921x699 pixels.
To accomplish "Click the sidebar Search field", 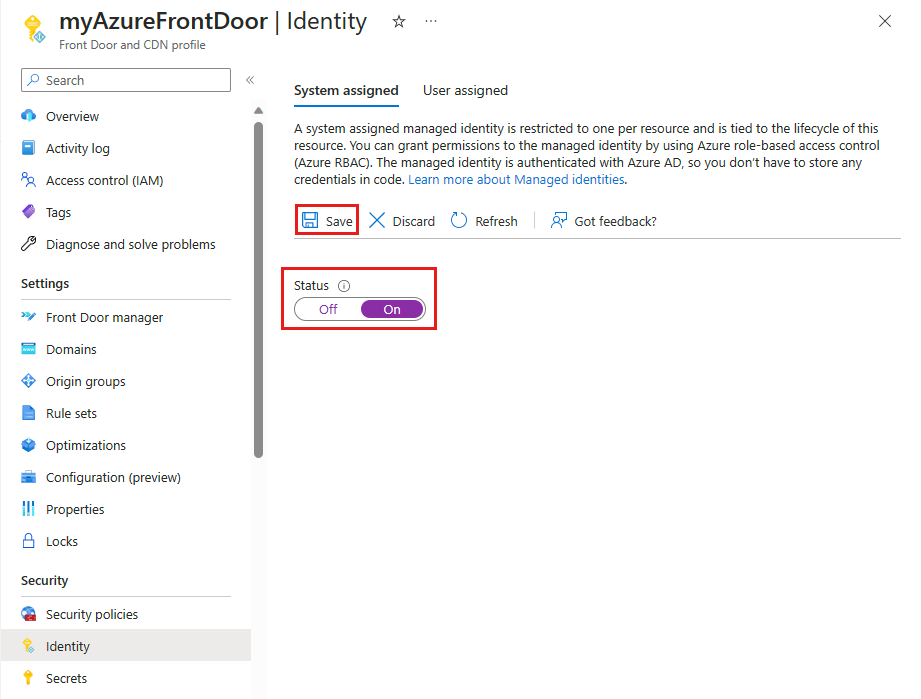I will tap(125, 80).
